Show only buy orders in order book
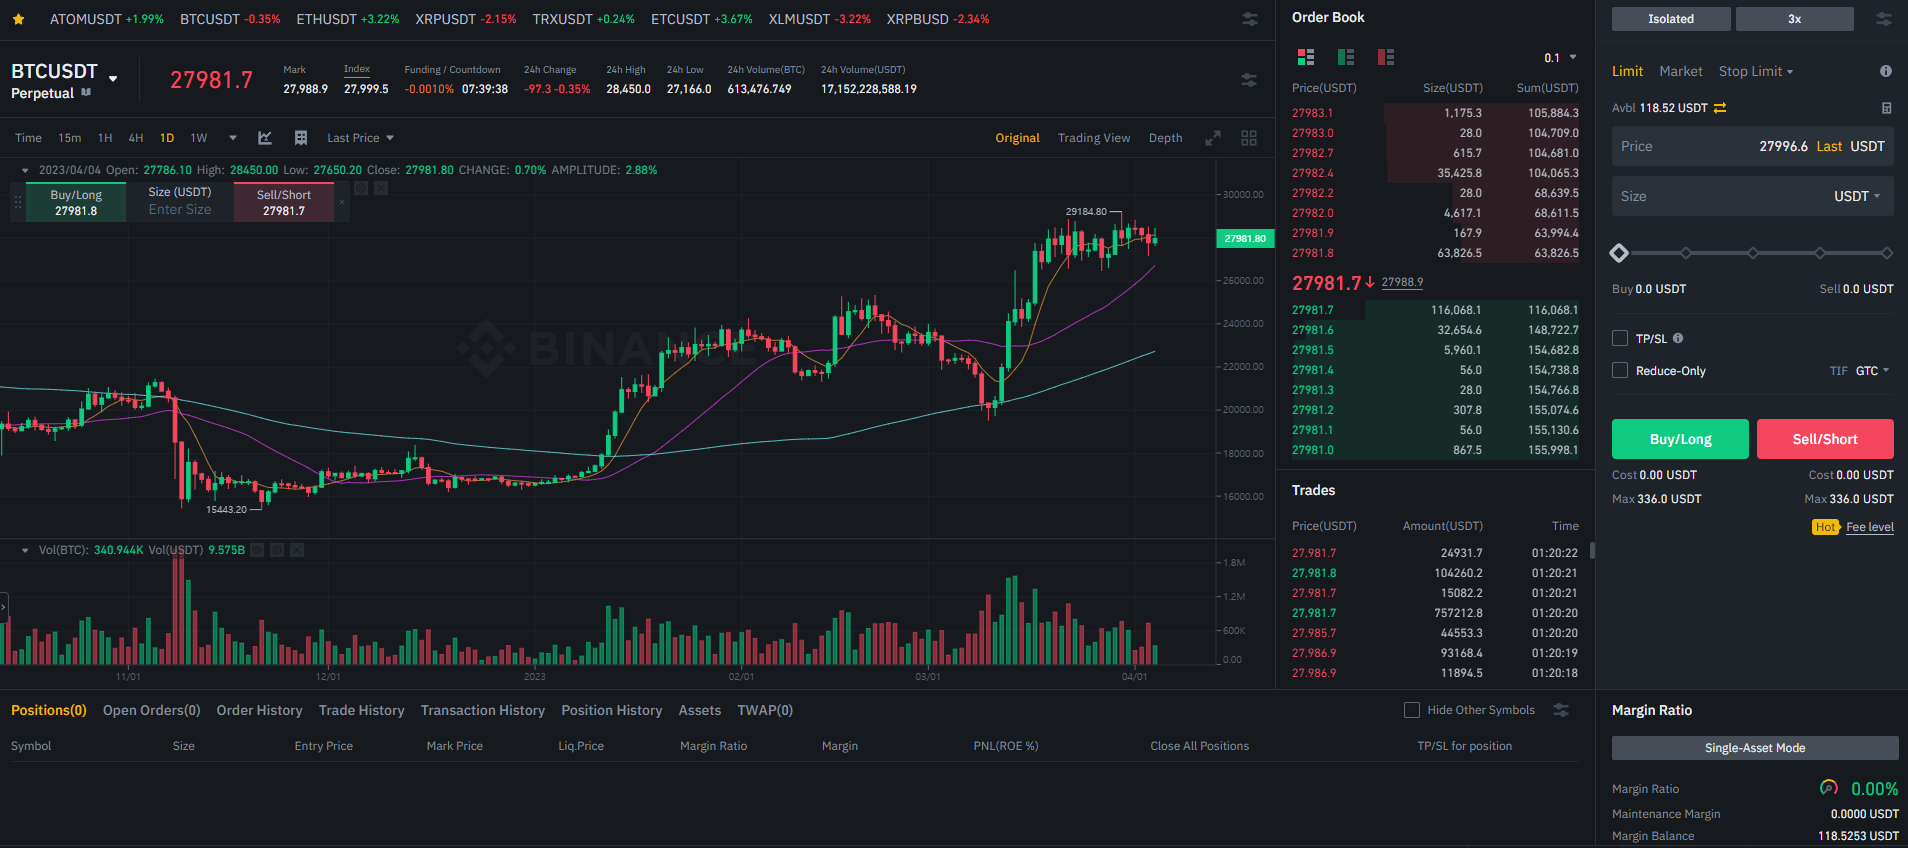The height and width of the screenshot is (848, 1908). tap(1345, 57)
